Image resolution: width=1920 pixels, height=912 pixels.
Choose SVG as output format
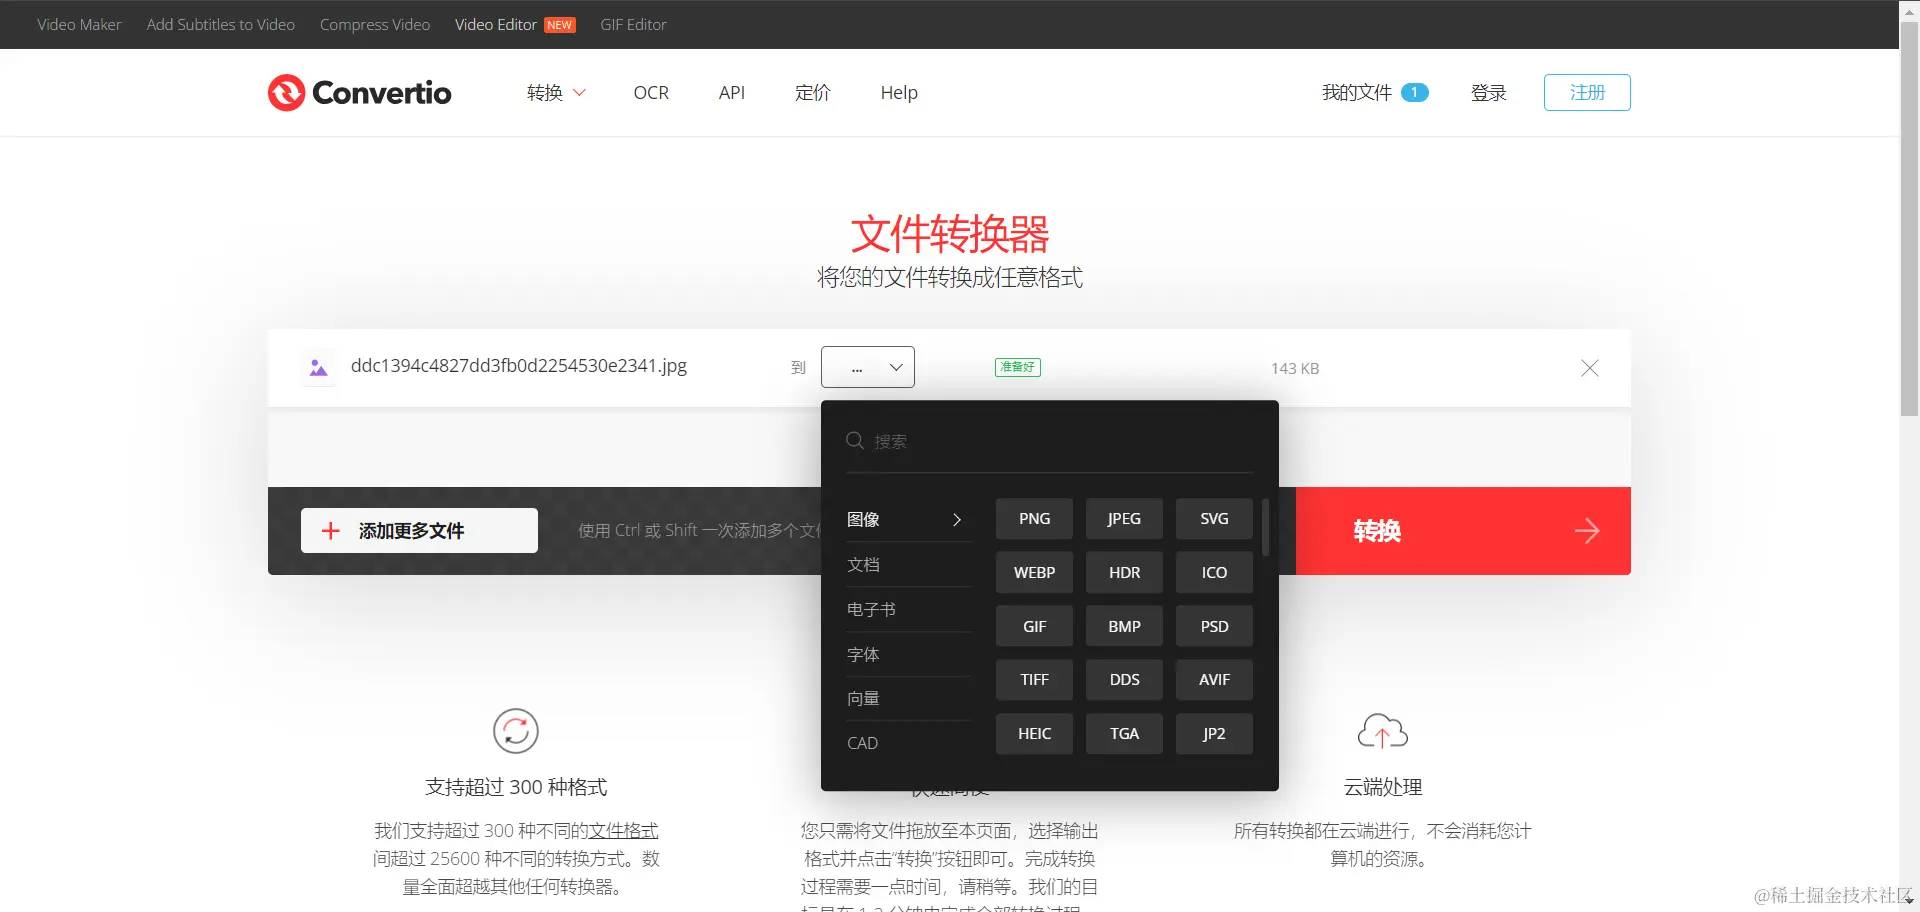point(1214,518)
